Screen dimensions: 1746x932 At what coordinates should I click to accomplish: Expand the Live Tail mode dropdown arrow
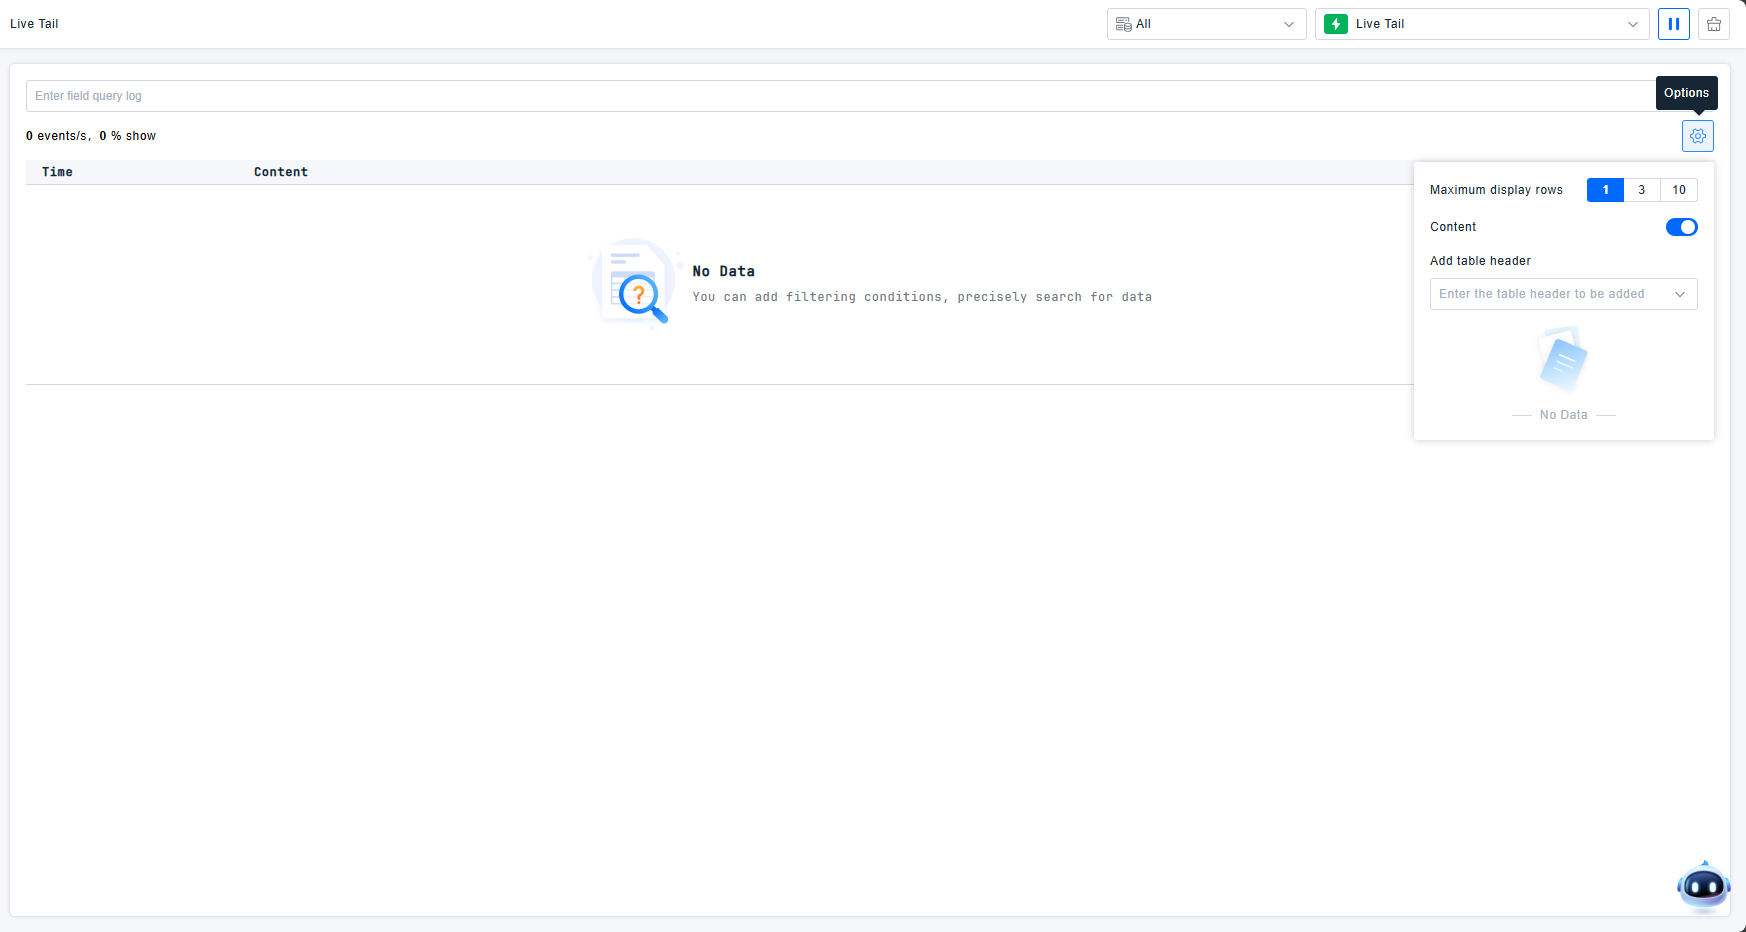[1632, 24]
